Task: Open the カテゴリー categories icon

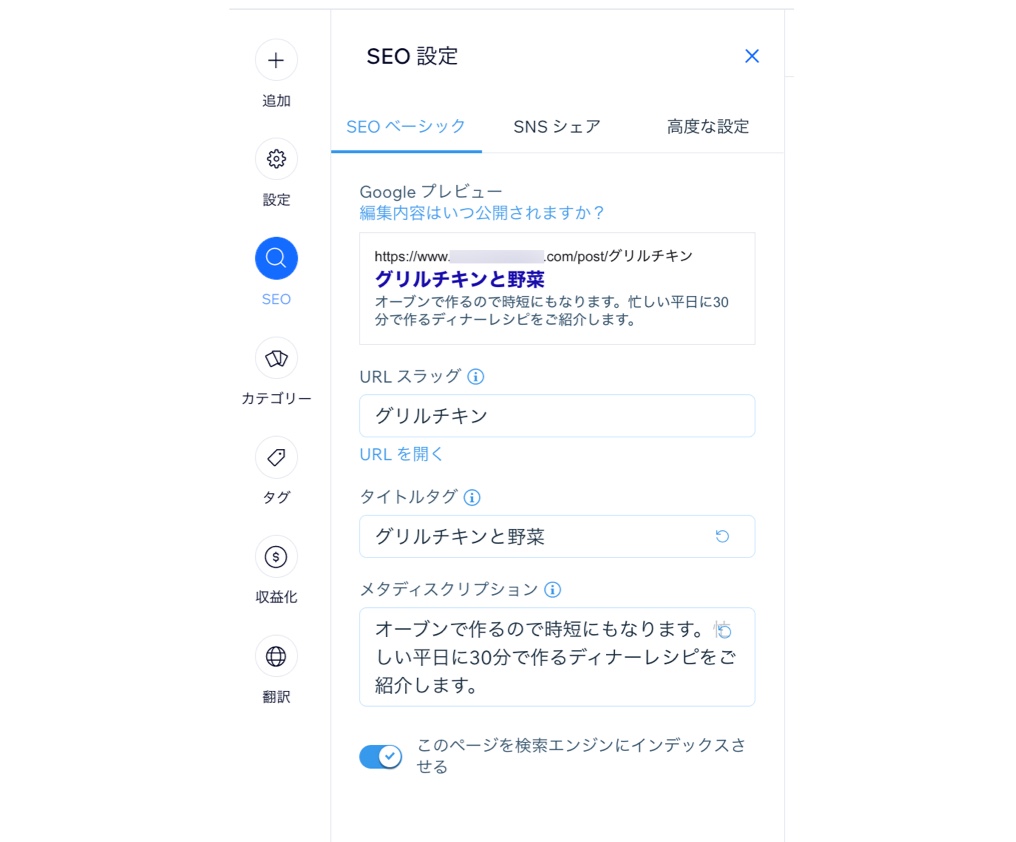Action: [276, 358]
